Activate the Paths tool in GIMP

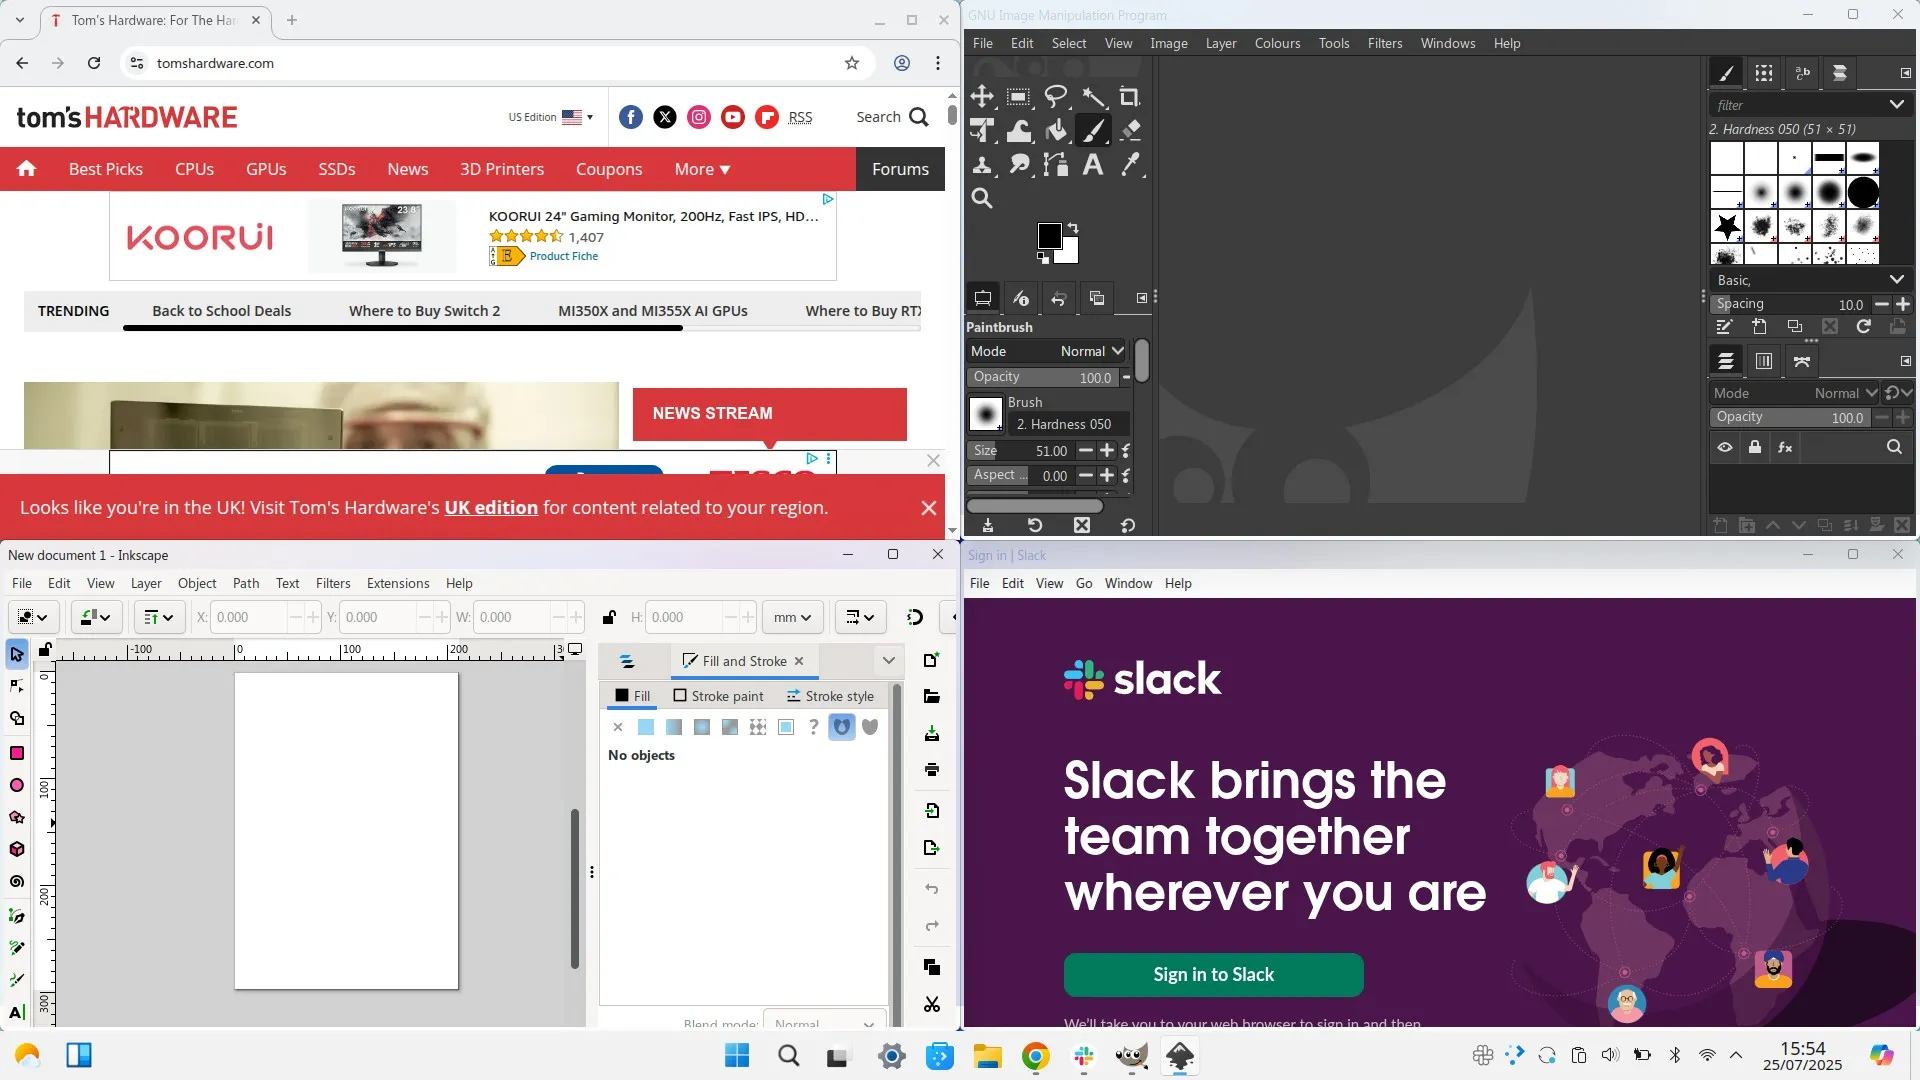[1056, 164]
